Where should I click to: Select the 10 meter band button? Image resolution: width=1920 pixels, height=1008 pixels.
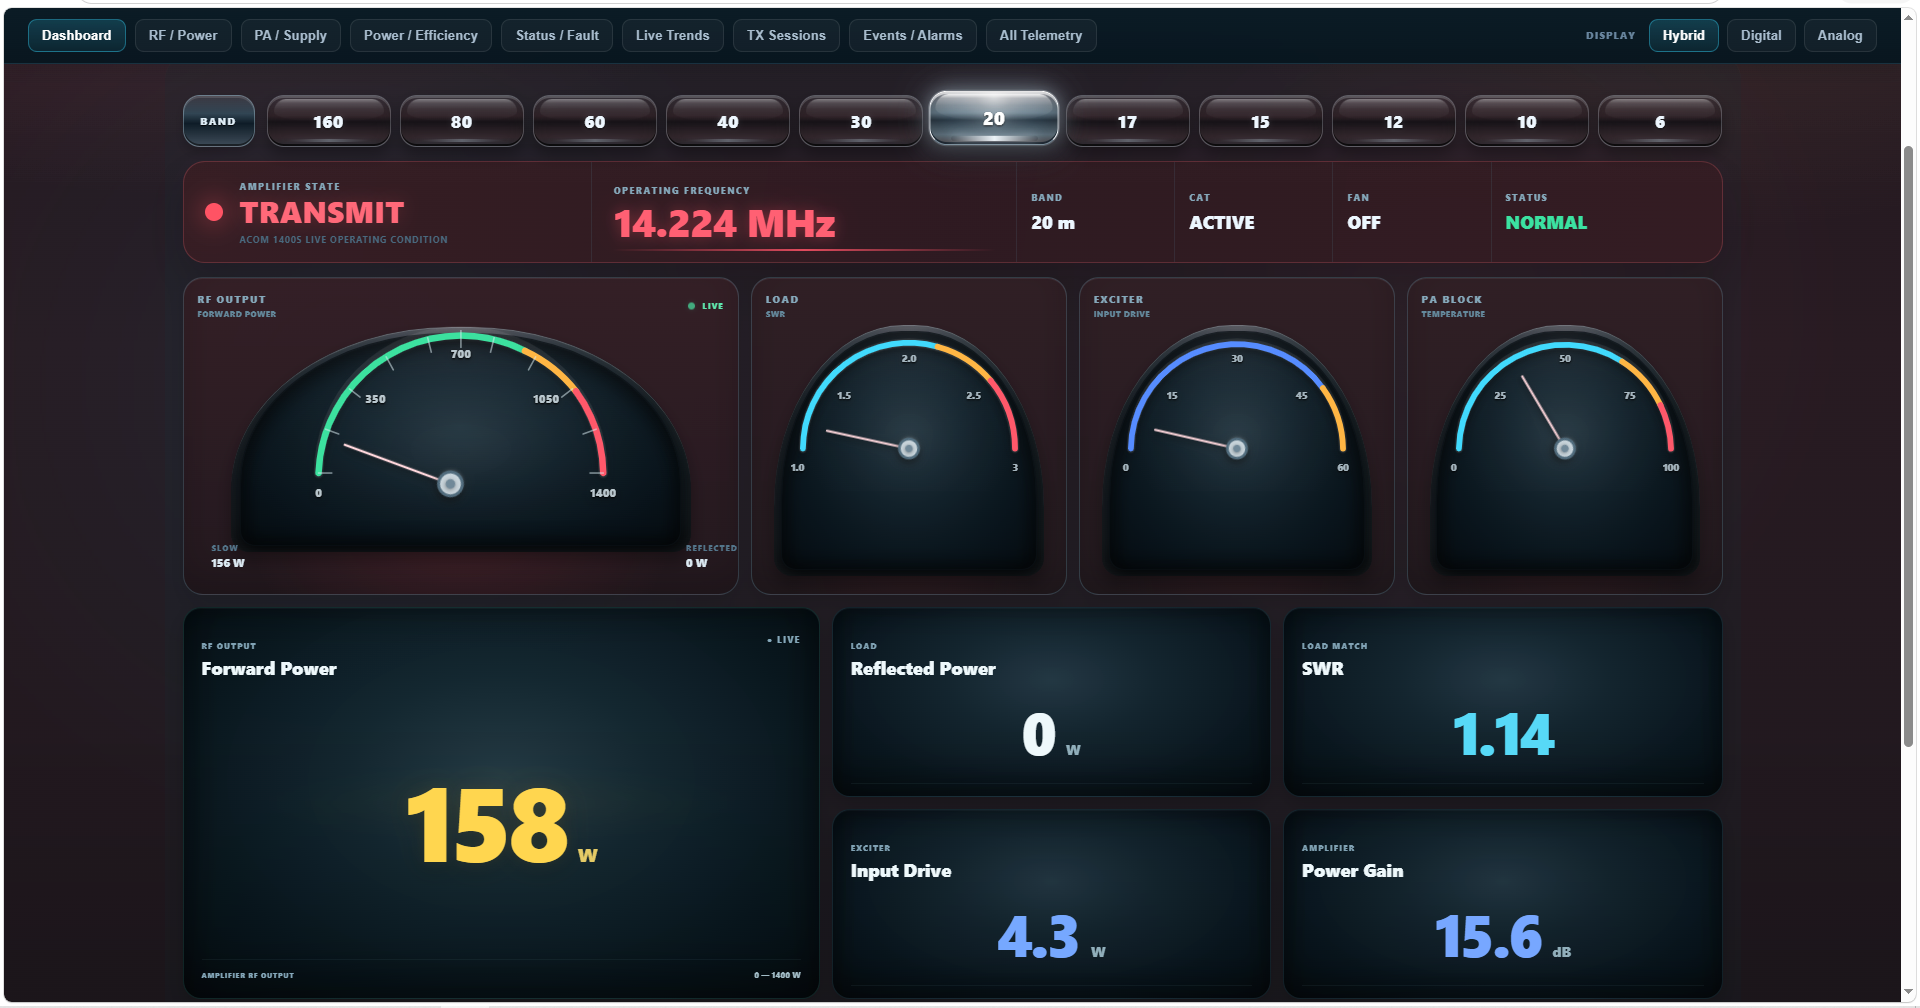point(1526,121)
